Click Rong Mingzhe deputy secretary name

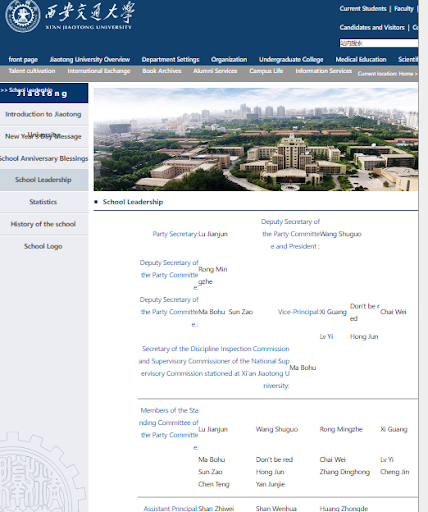coord(213,275)
